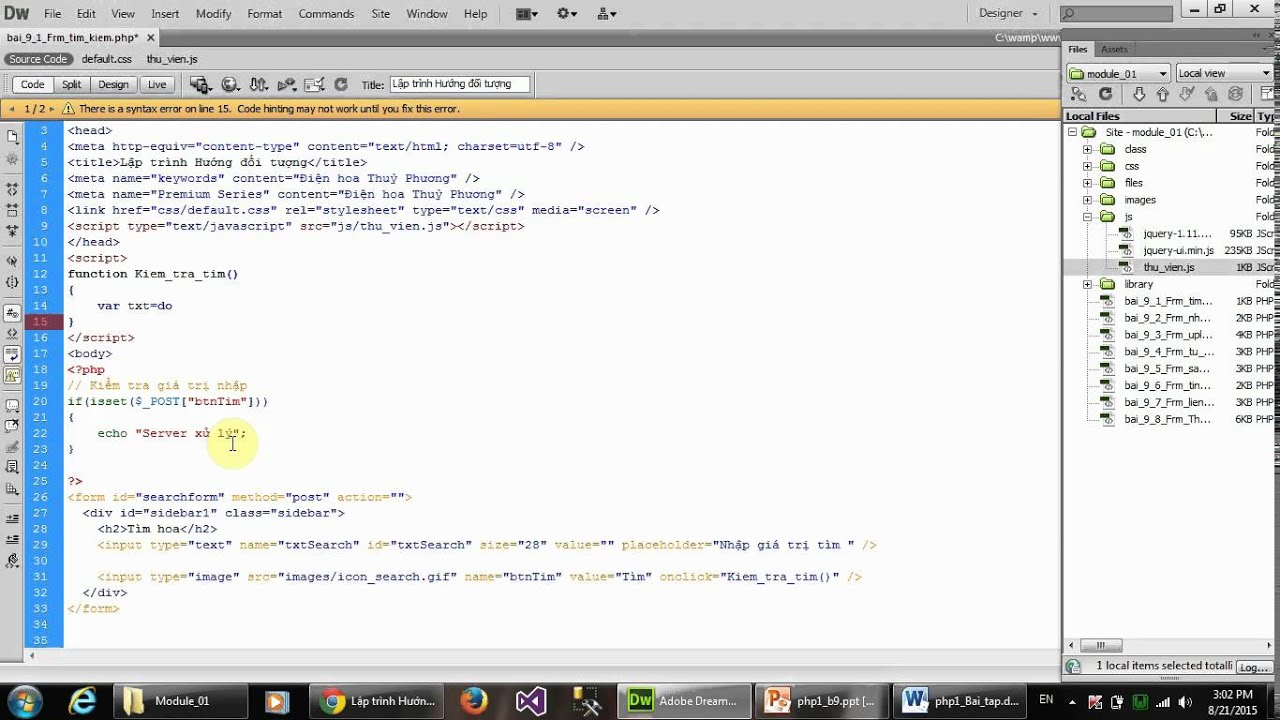Click Synchronize icon in Files panel
This screenshot has height=720, width=1280.
(x=1235, y=94)
